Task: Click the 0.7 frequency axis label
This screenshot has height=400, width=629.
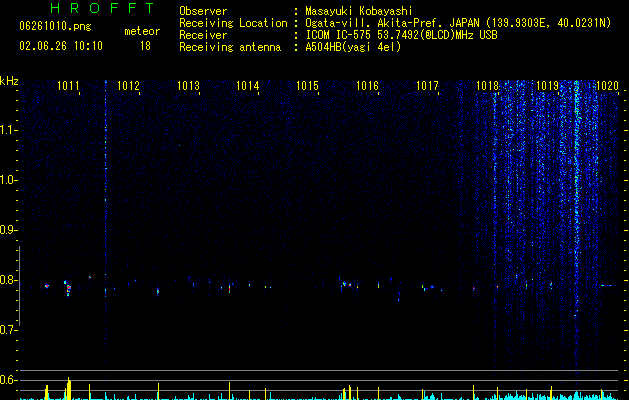Action: [x=7, y=330]
